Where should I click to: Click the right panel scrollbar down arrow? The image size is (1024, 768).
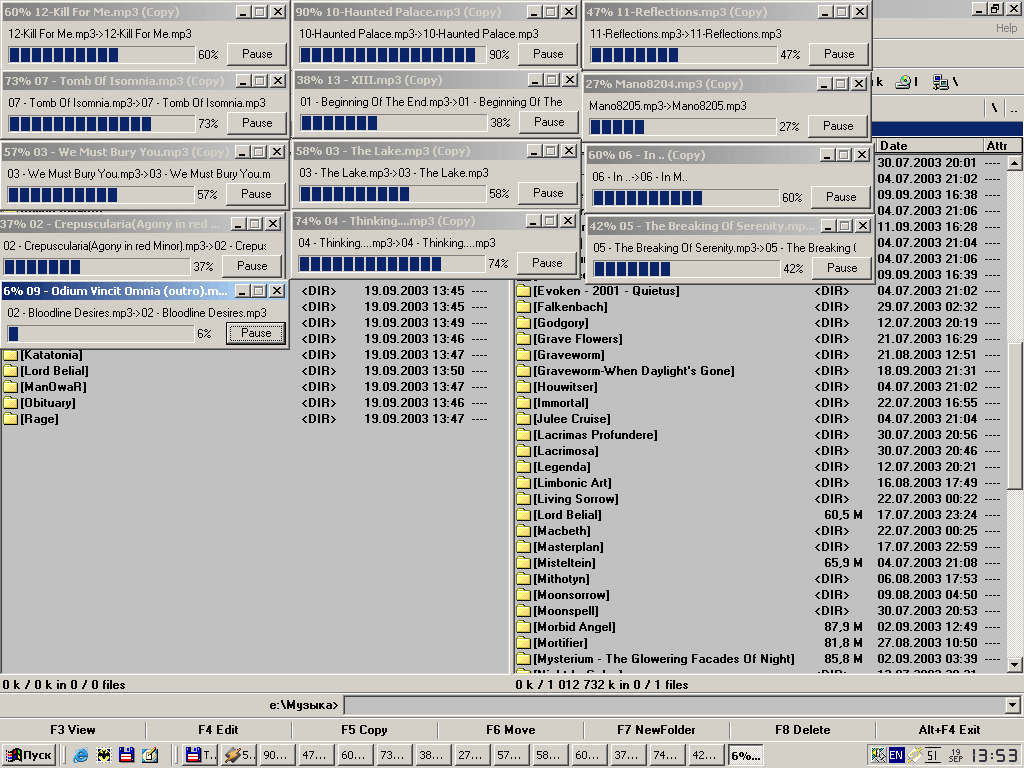coord(1014,665)
